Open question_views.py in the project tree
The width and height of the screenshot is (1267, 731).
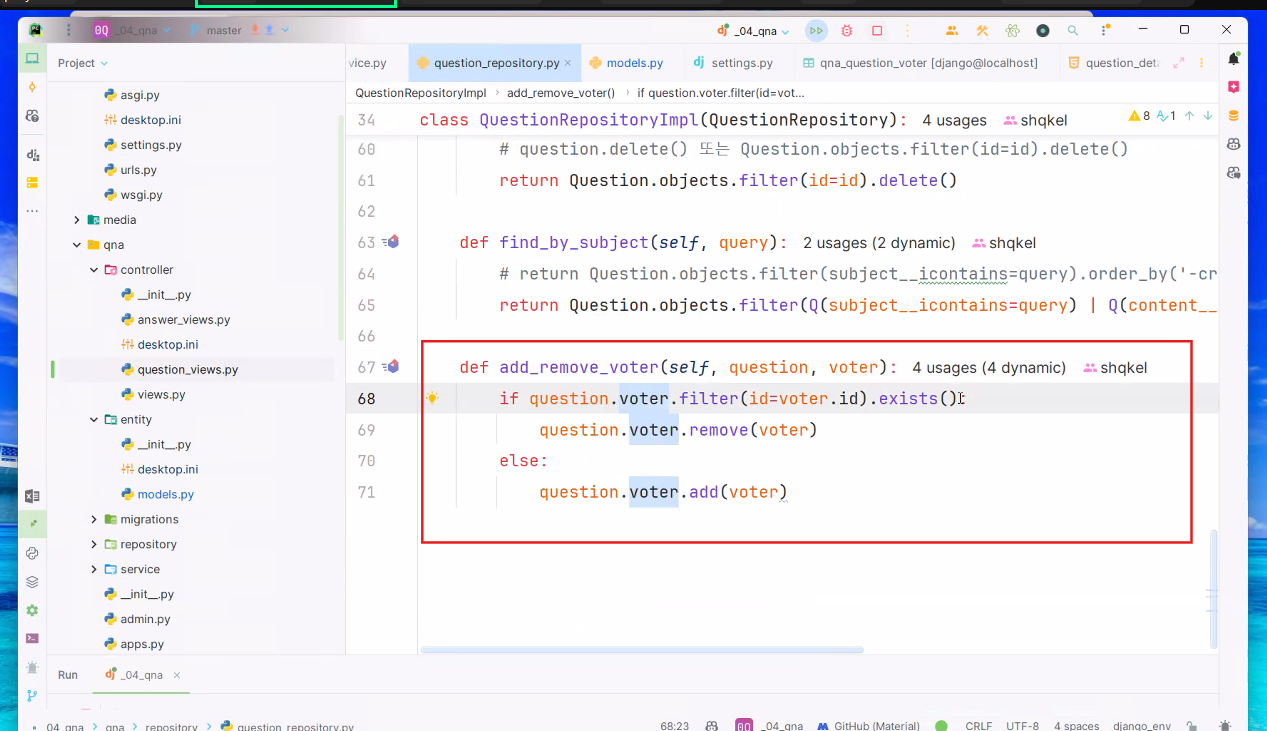[x=187, y=370]
